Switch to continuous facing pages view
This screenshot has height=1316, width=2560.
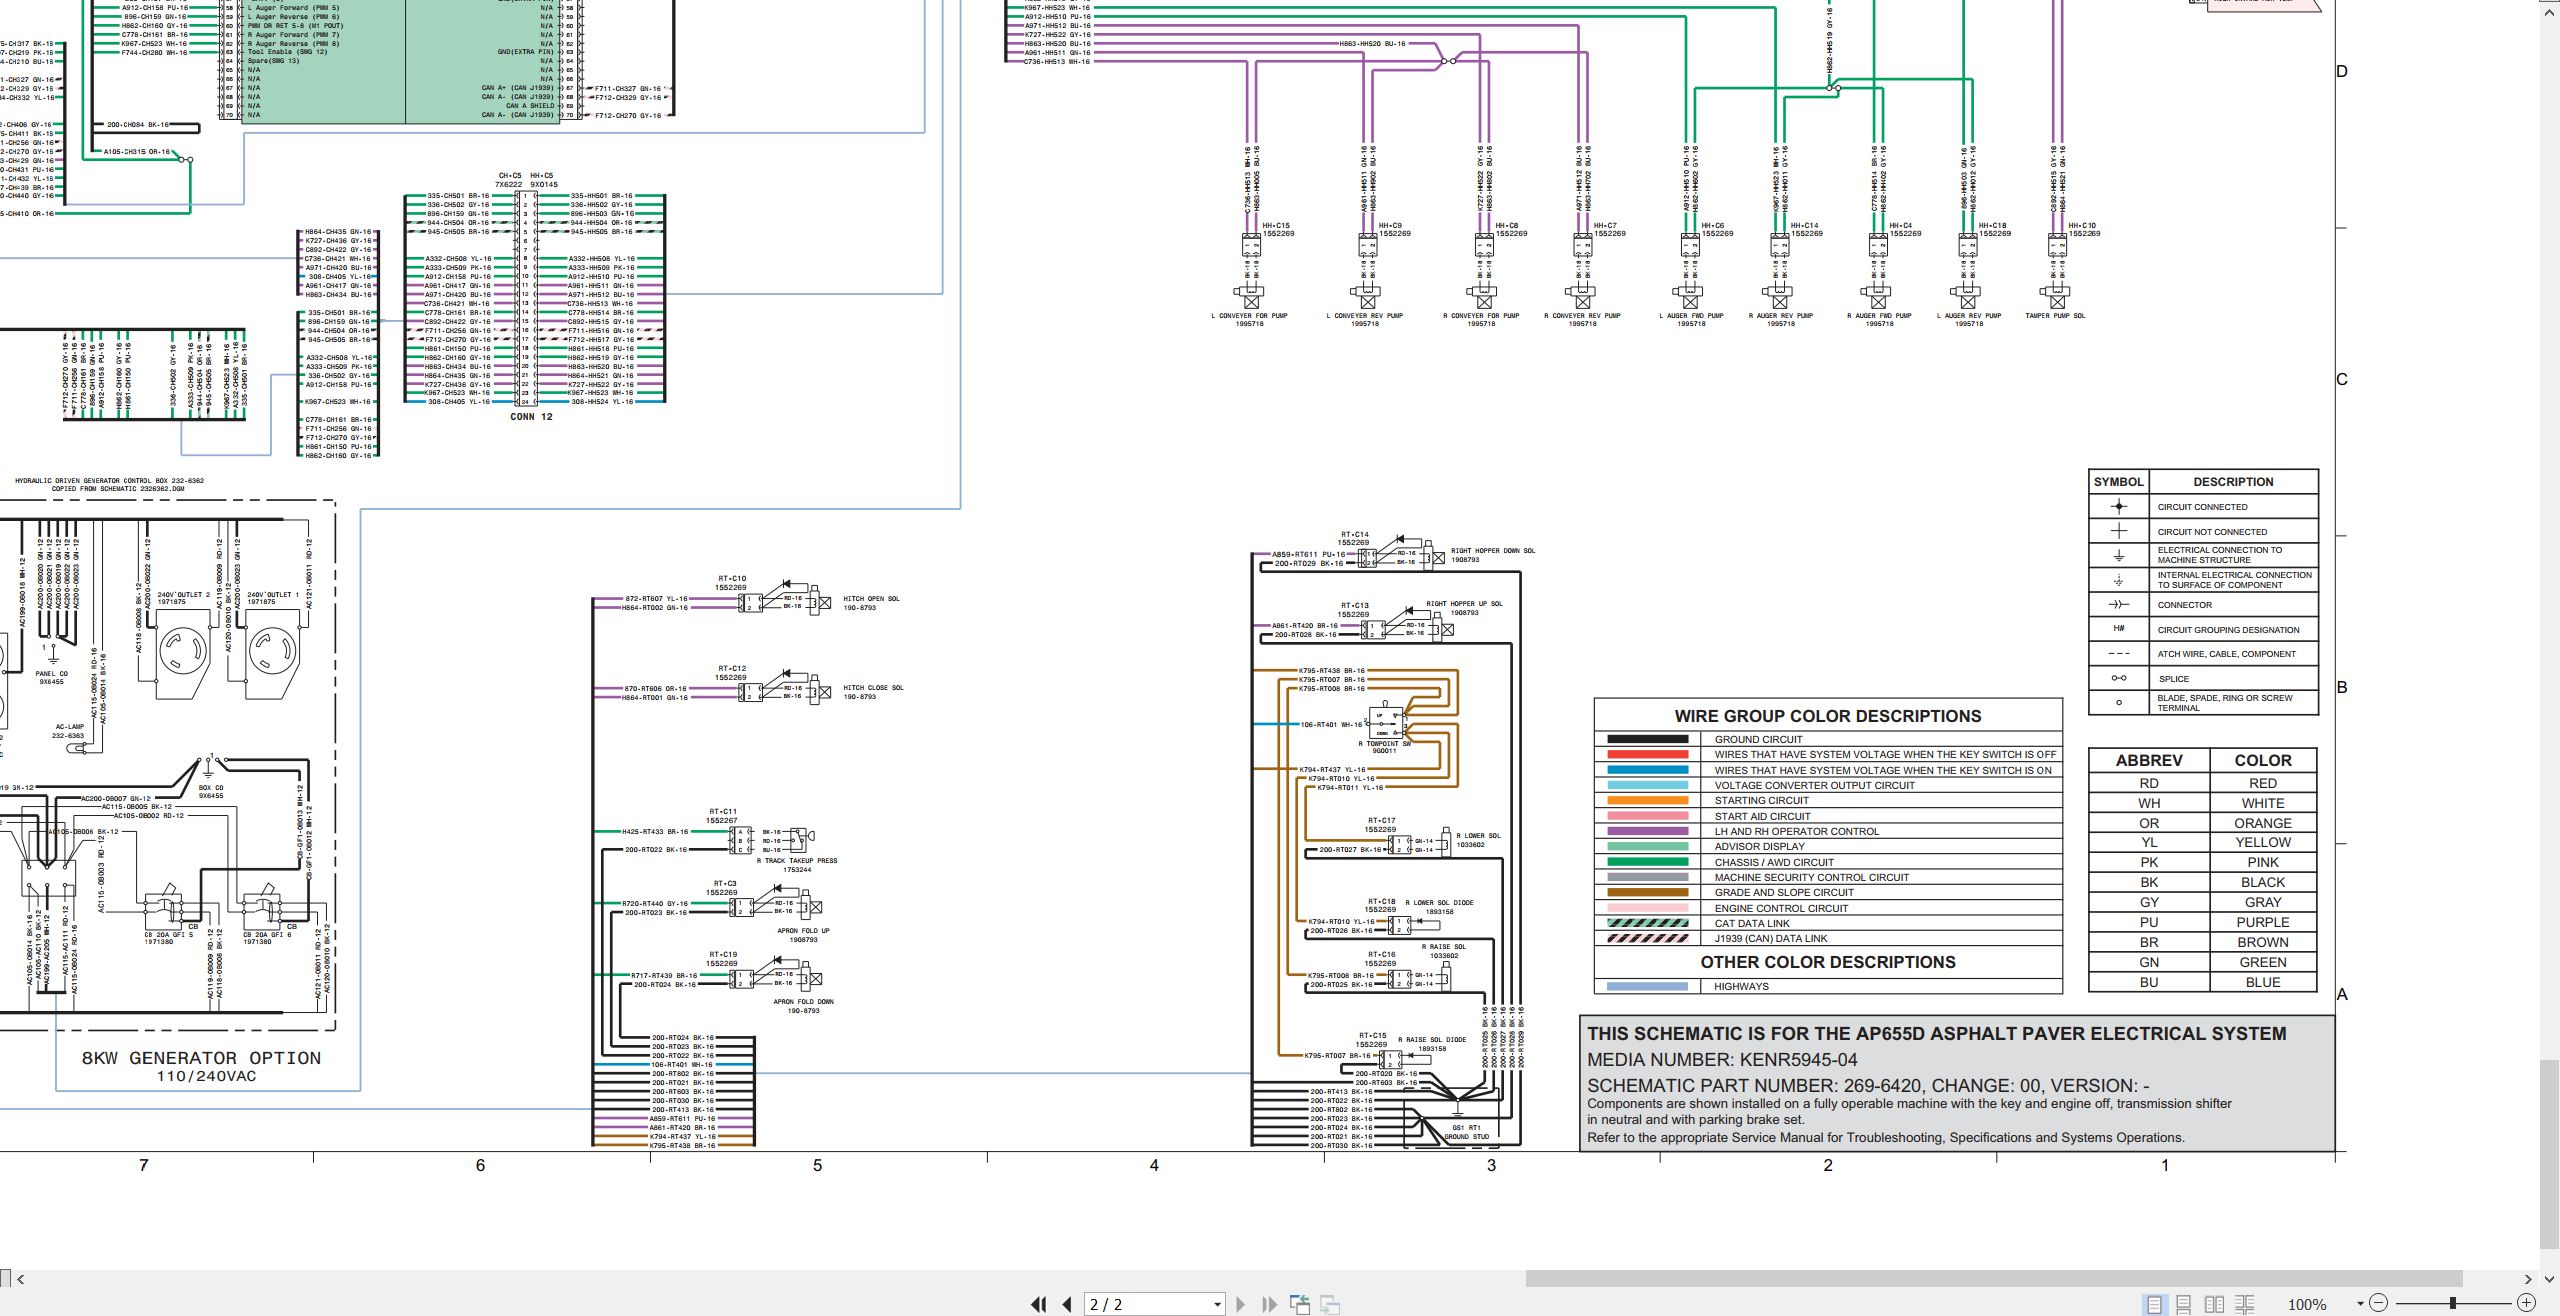click(x=2245, y=1304)
